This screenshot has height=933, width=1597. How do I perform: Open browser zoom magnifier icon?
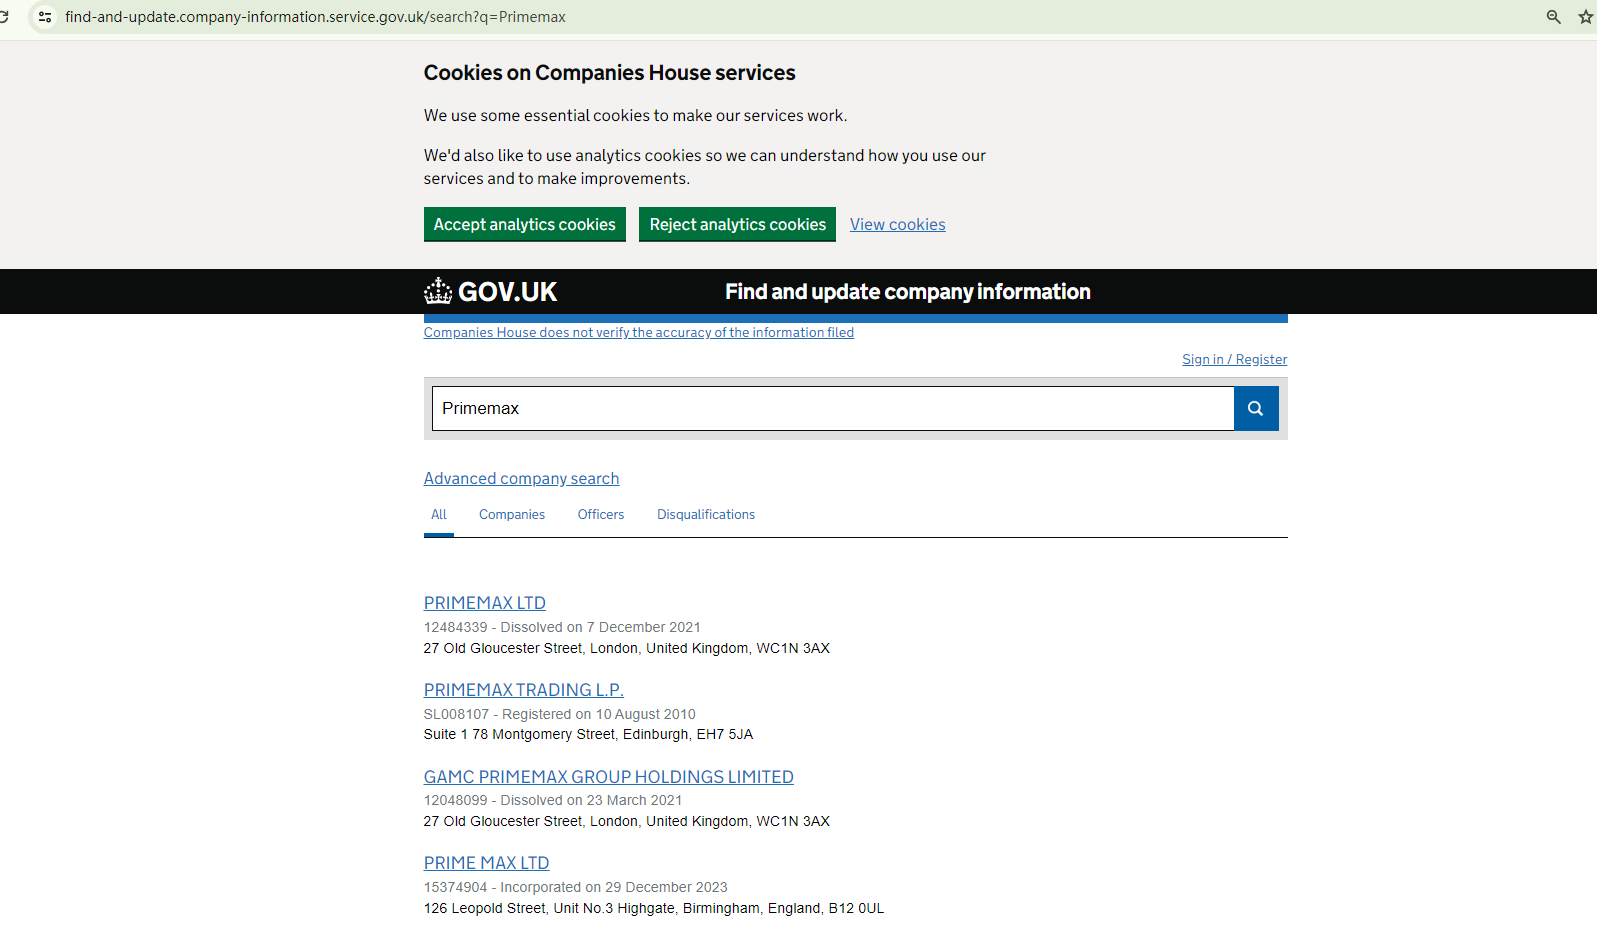1554,17
